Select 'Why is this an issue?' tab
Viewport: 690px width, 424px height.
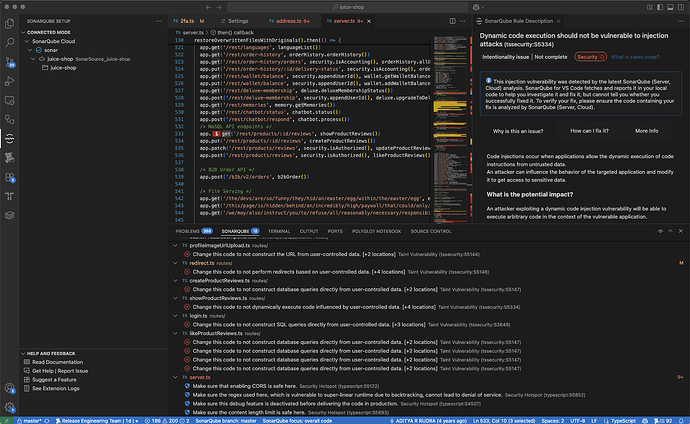[518, 131]
